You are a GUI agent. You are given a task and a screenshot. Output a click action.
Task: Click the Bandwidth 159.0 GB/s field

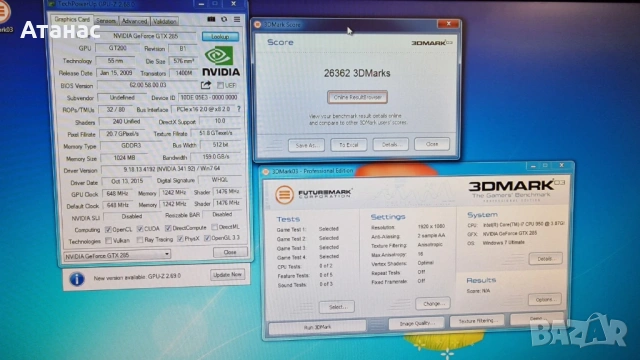tap(216, 157)
